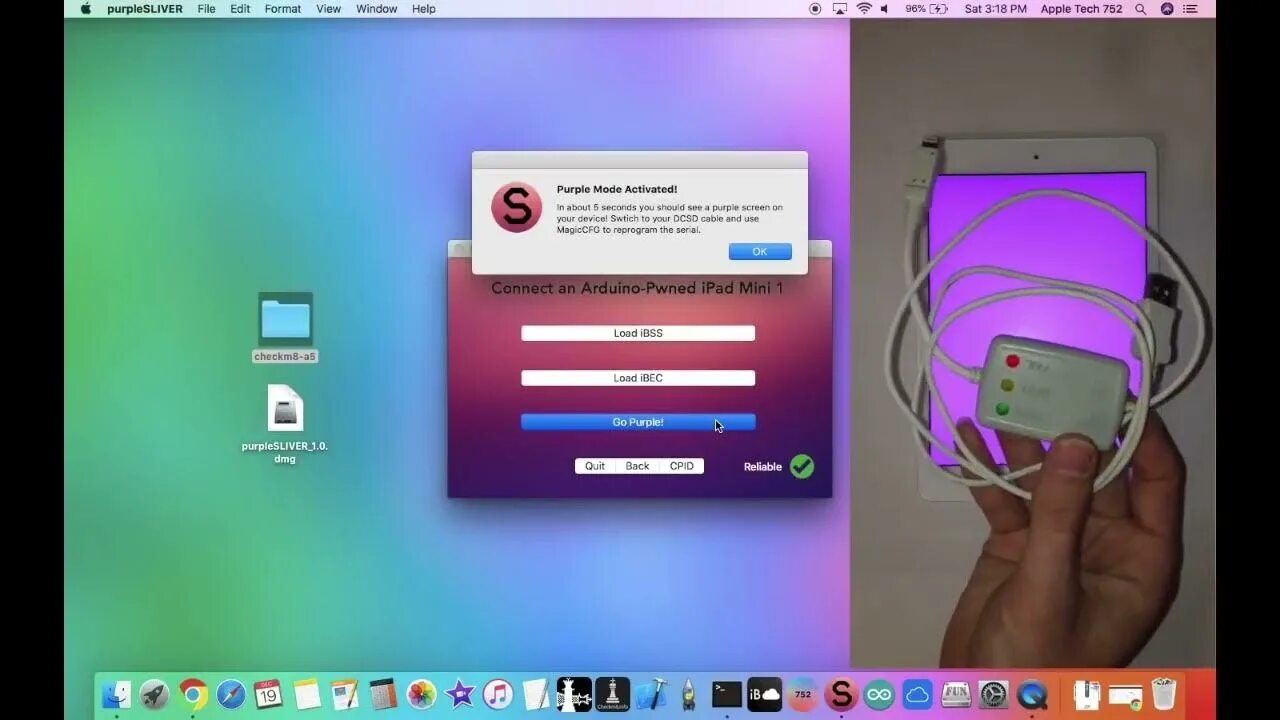Screen dimensions: 1280x720
Task: Open Launchpad rocket from the dock
Action: coord(155,693)
